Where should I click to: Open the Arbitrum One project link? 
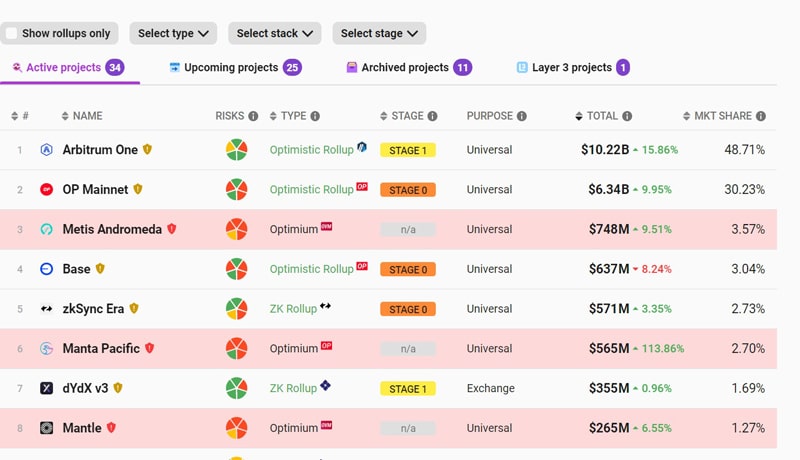(x=100, y=149)
